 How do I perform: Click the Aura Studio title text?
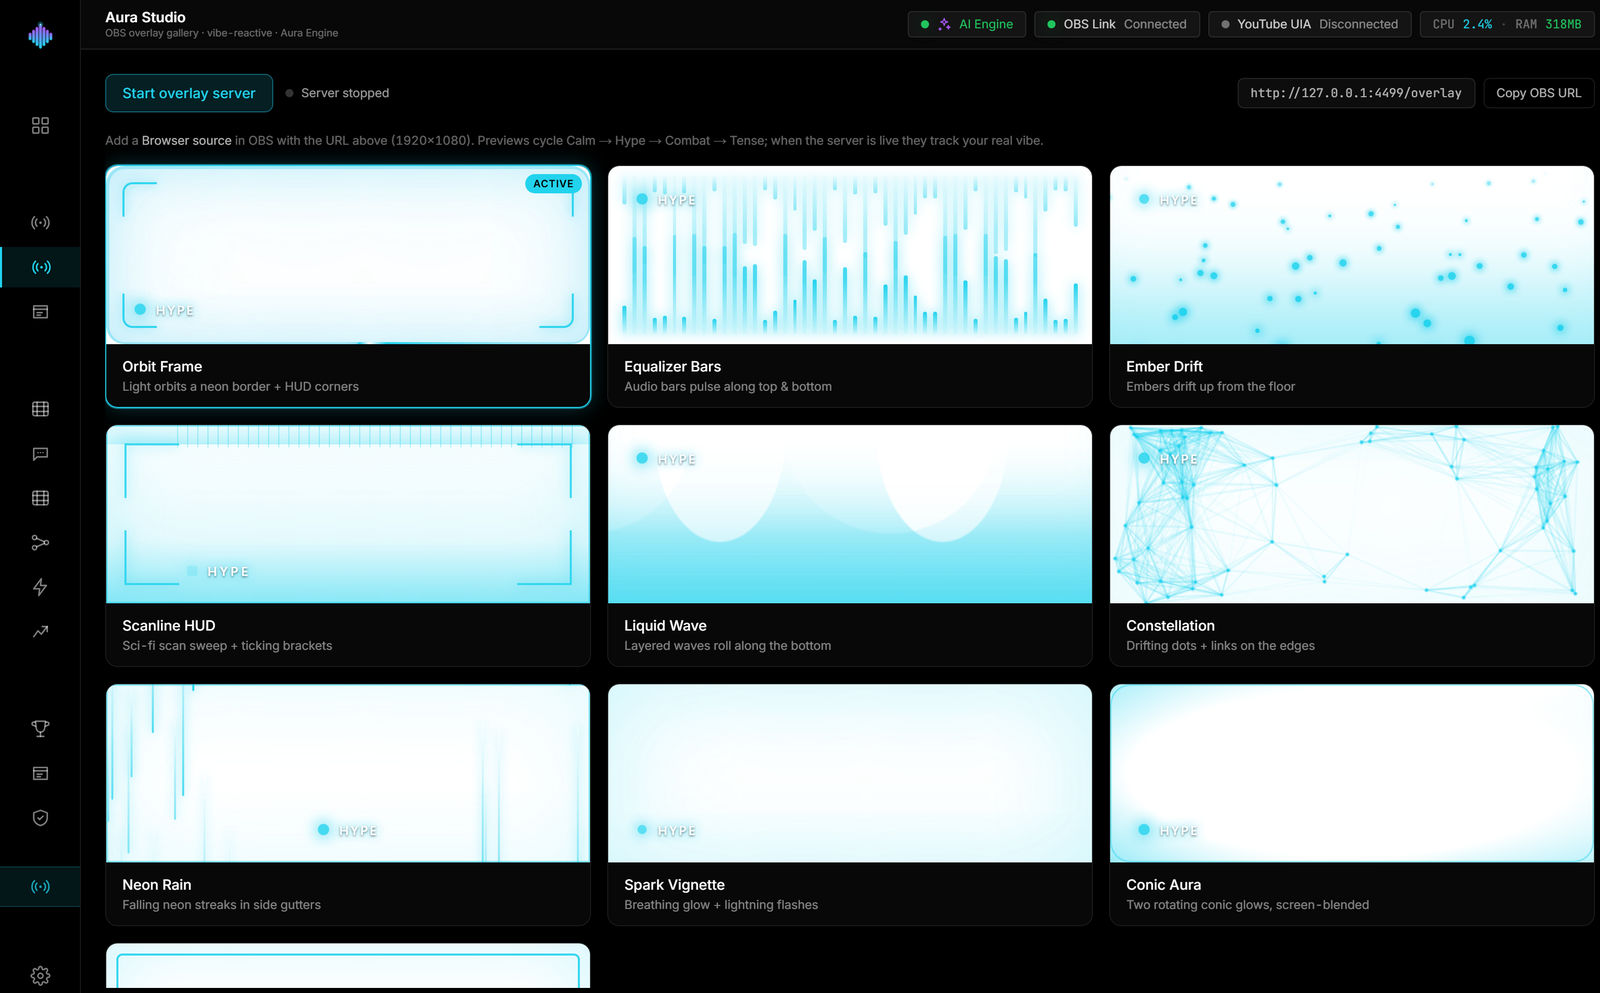(145, 17)
